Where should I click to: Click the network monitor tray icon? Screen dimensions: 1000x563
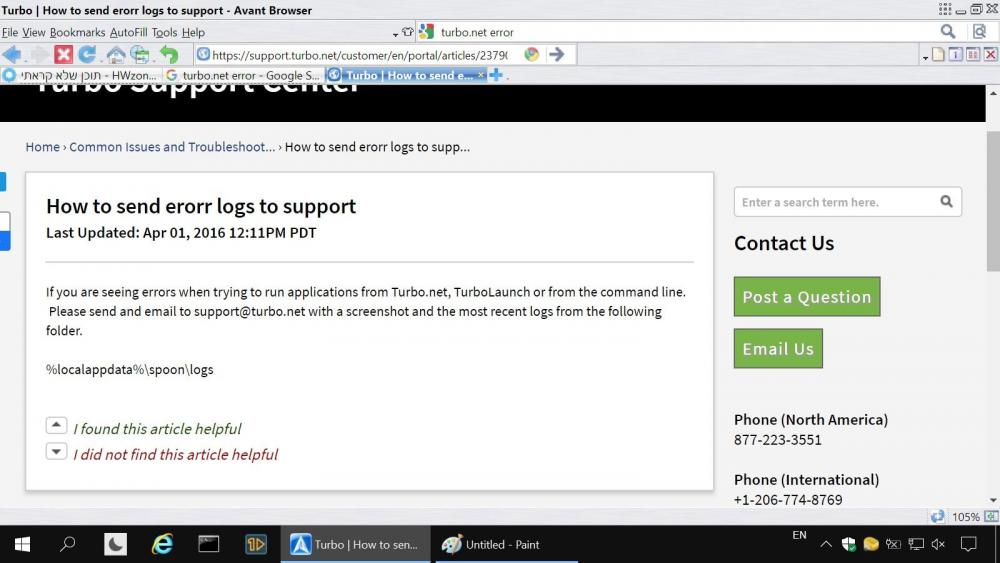916,545
